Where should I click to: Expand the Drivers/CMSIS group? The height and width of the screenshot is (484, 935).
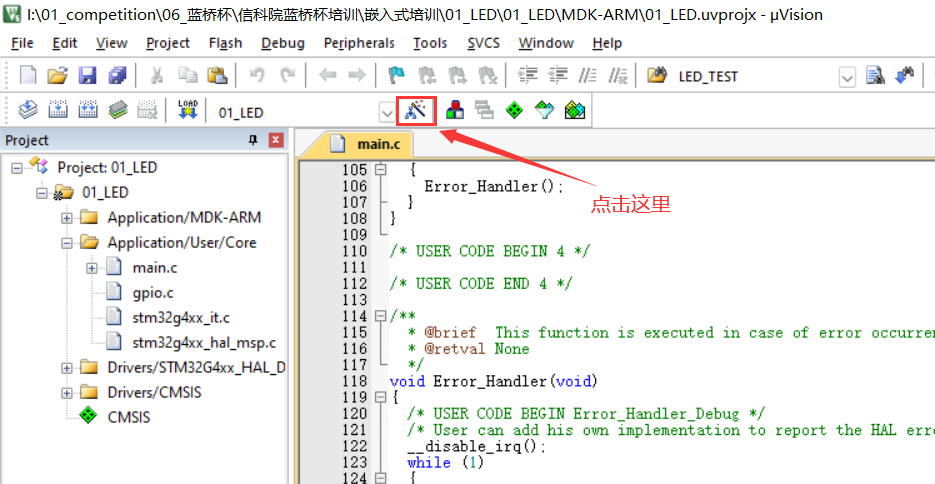tap(67, 393)
